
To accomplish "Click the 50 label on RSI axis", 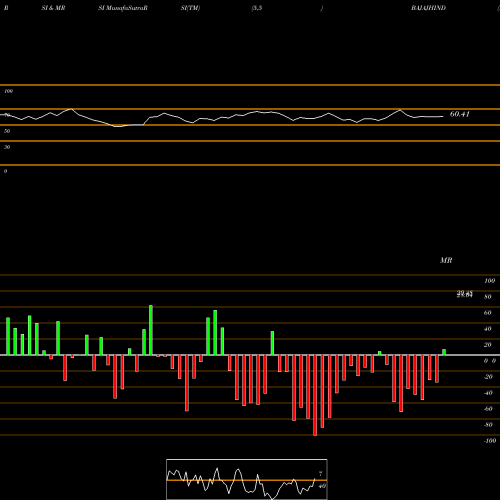I will point(7,131).
